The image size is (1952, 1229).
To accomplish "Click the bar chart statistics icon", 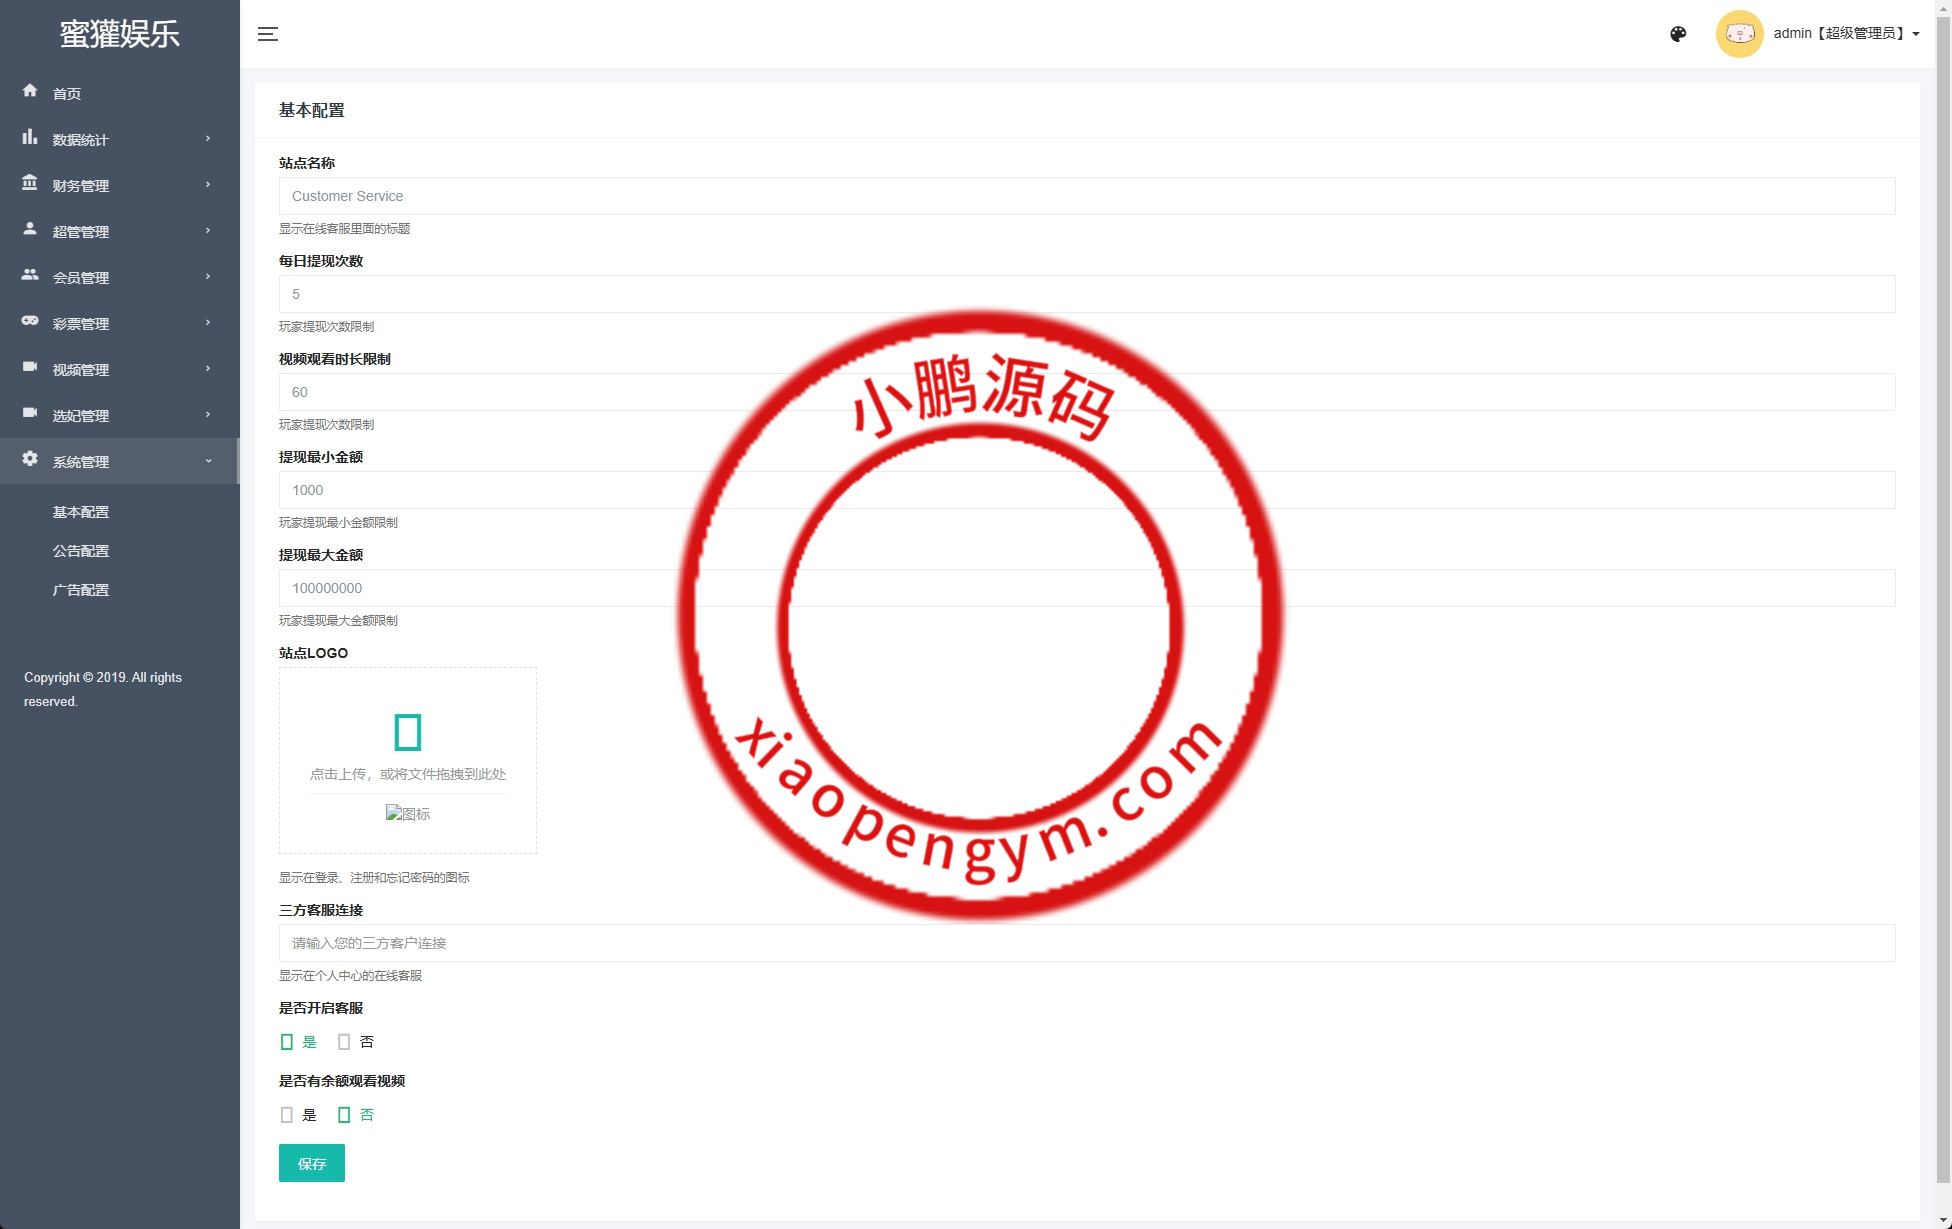I will click(x=30, y=137).
